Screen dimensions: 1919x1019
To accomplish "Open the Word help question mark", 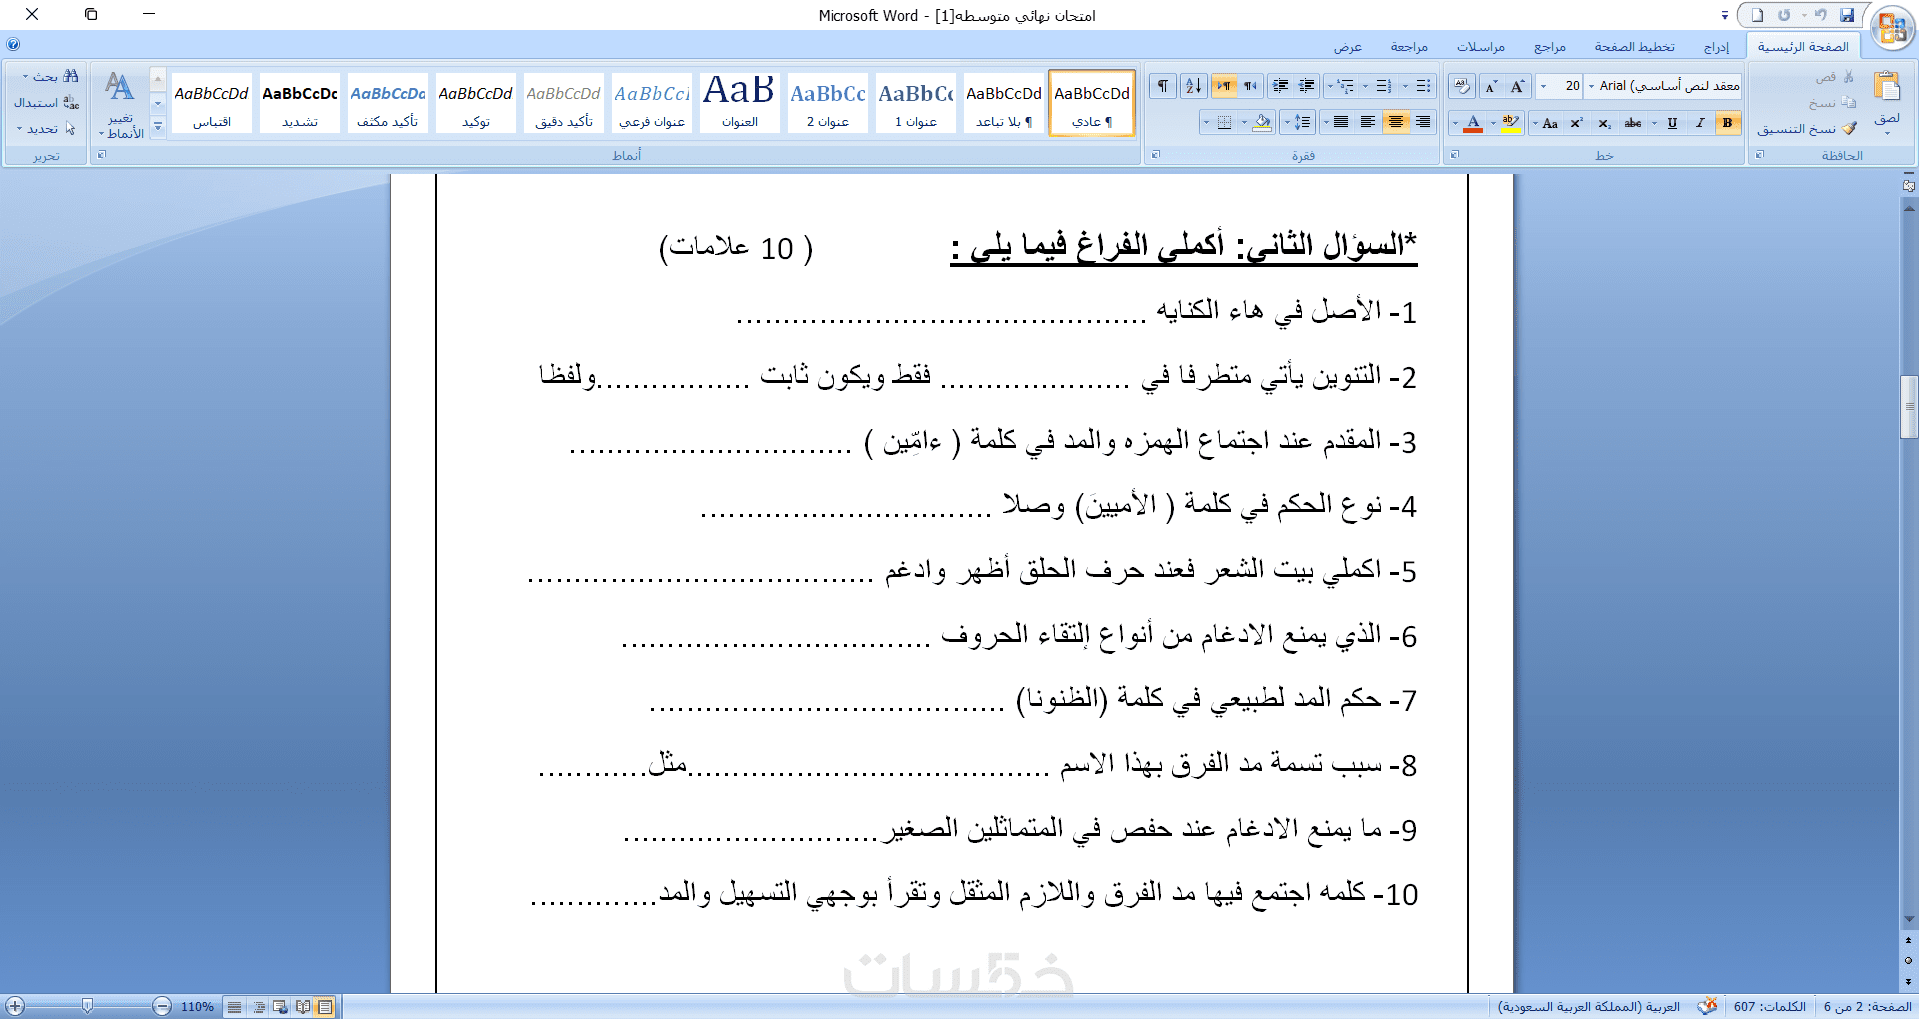I will pos(13,44).
